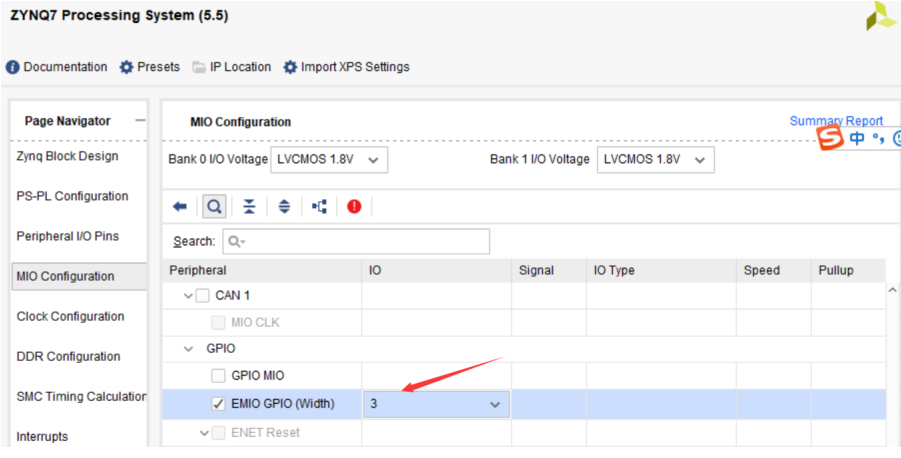This screenshot has width=901, height=458.
Task: Click the Presets button label
Action: point(158,67)
